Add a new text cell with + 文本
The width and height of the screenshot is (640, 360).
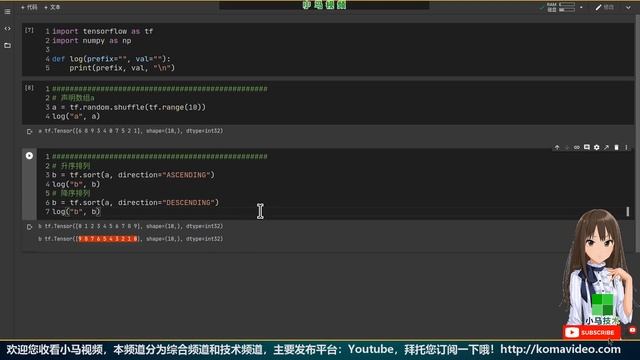52,7
